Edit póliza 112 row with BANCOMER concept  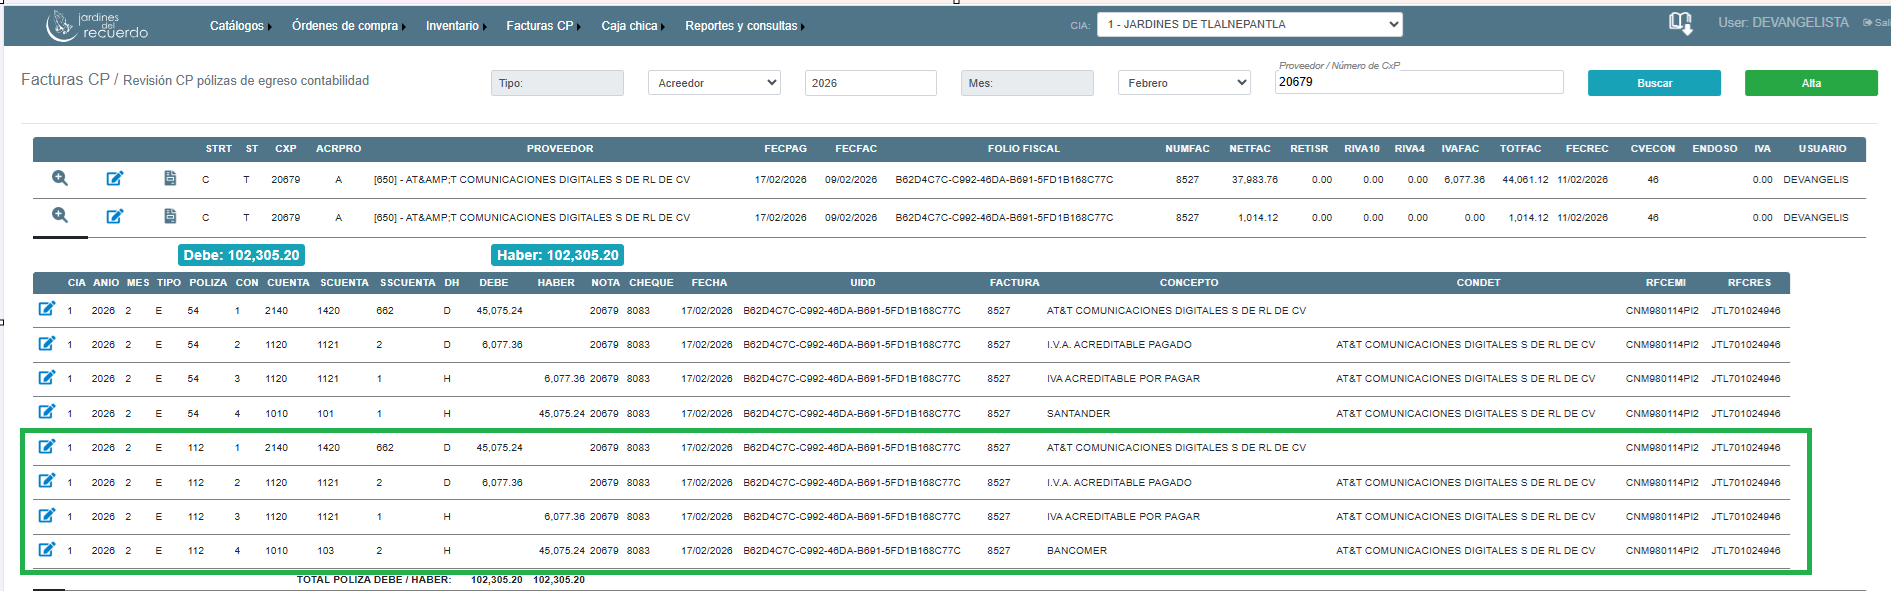pyautogui.click(x=46, y=549)
